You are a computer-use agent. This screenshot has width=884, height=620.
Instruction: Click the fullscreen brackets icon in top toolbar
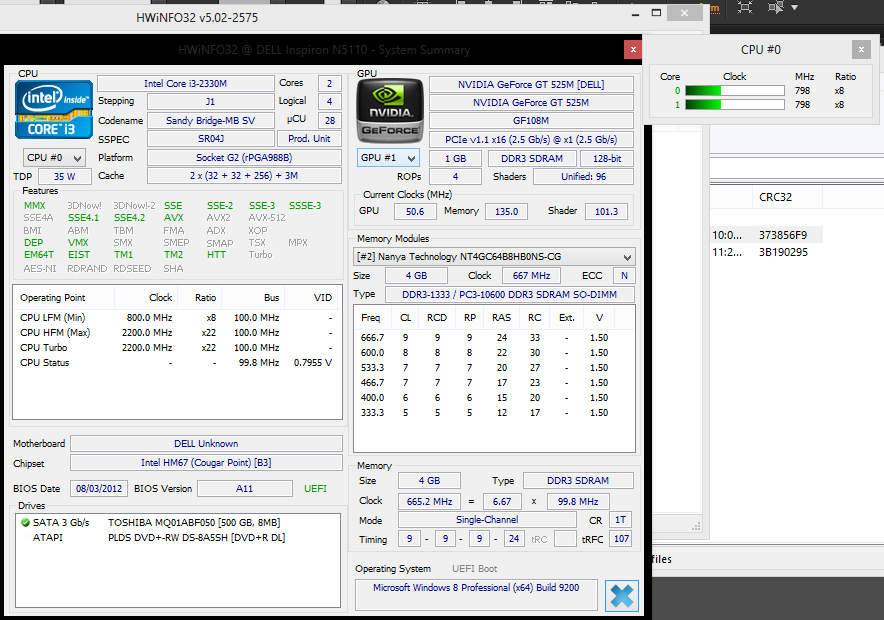pos(745,7)
